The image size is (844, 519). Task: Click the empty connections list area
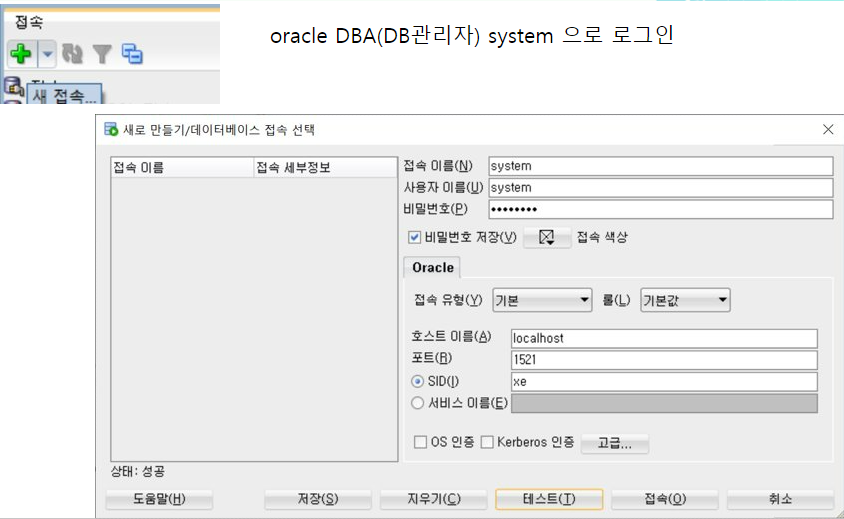(254, 319)
